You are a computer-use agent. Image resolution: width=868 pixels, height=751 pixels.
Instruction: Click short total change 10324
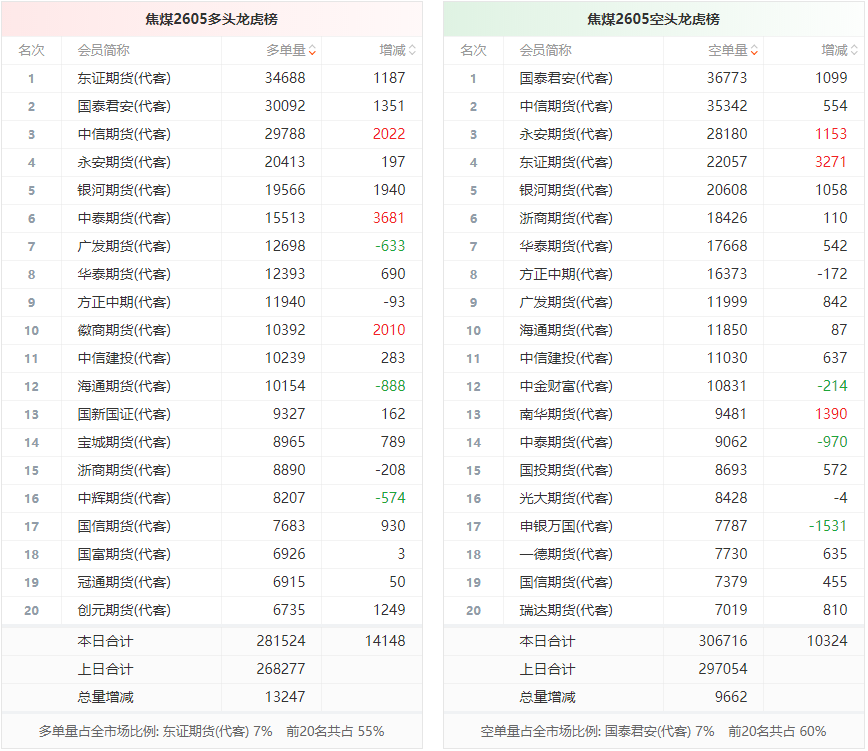pos(827,641)
